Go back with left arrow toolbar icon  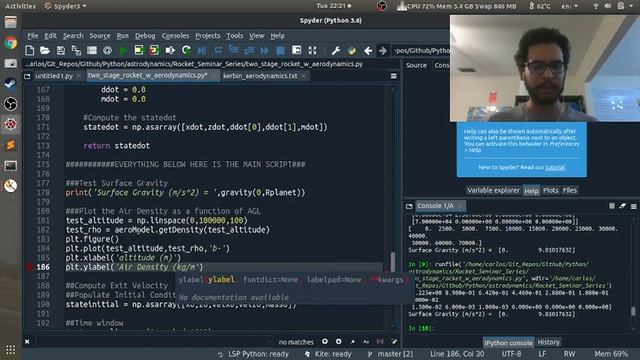(x=368, y=51)
